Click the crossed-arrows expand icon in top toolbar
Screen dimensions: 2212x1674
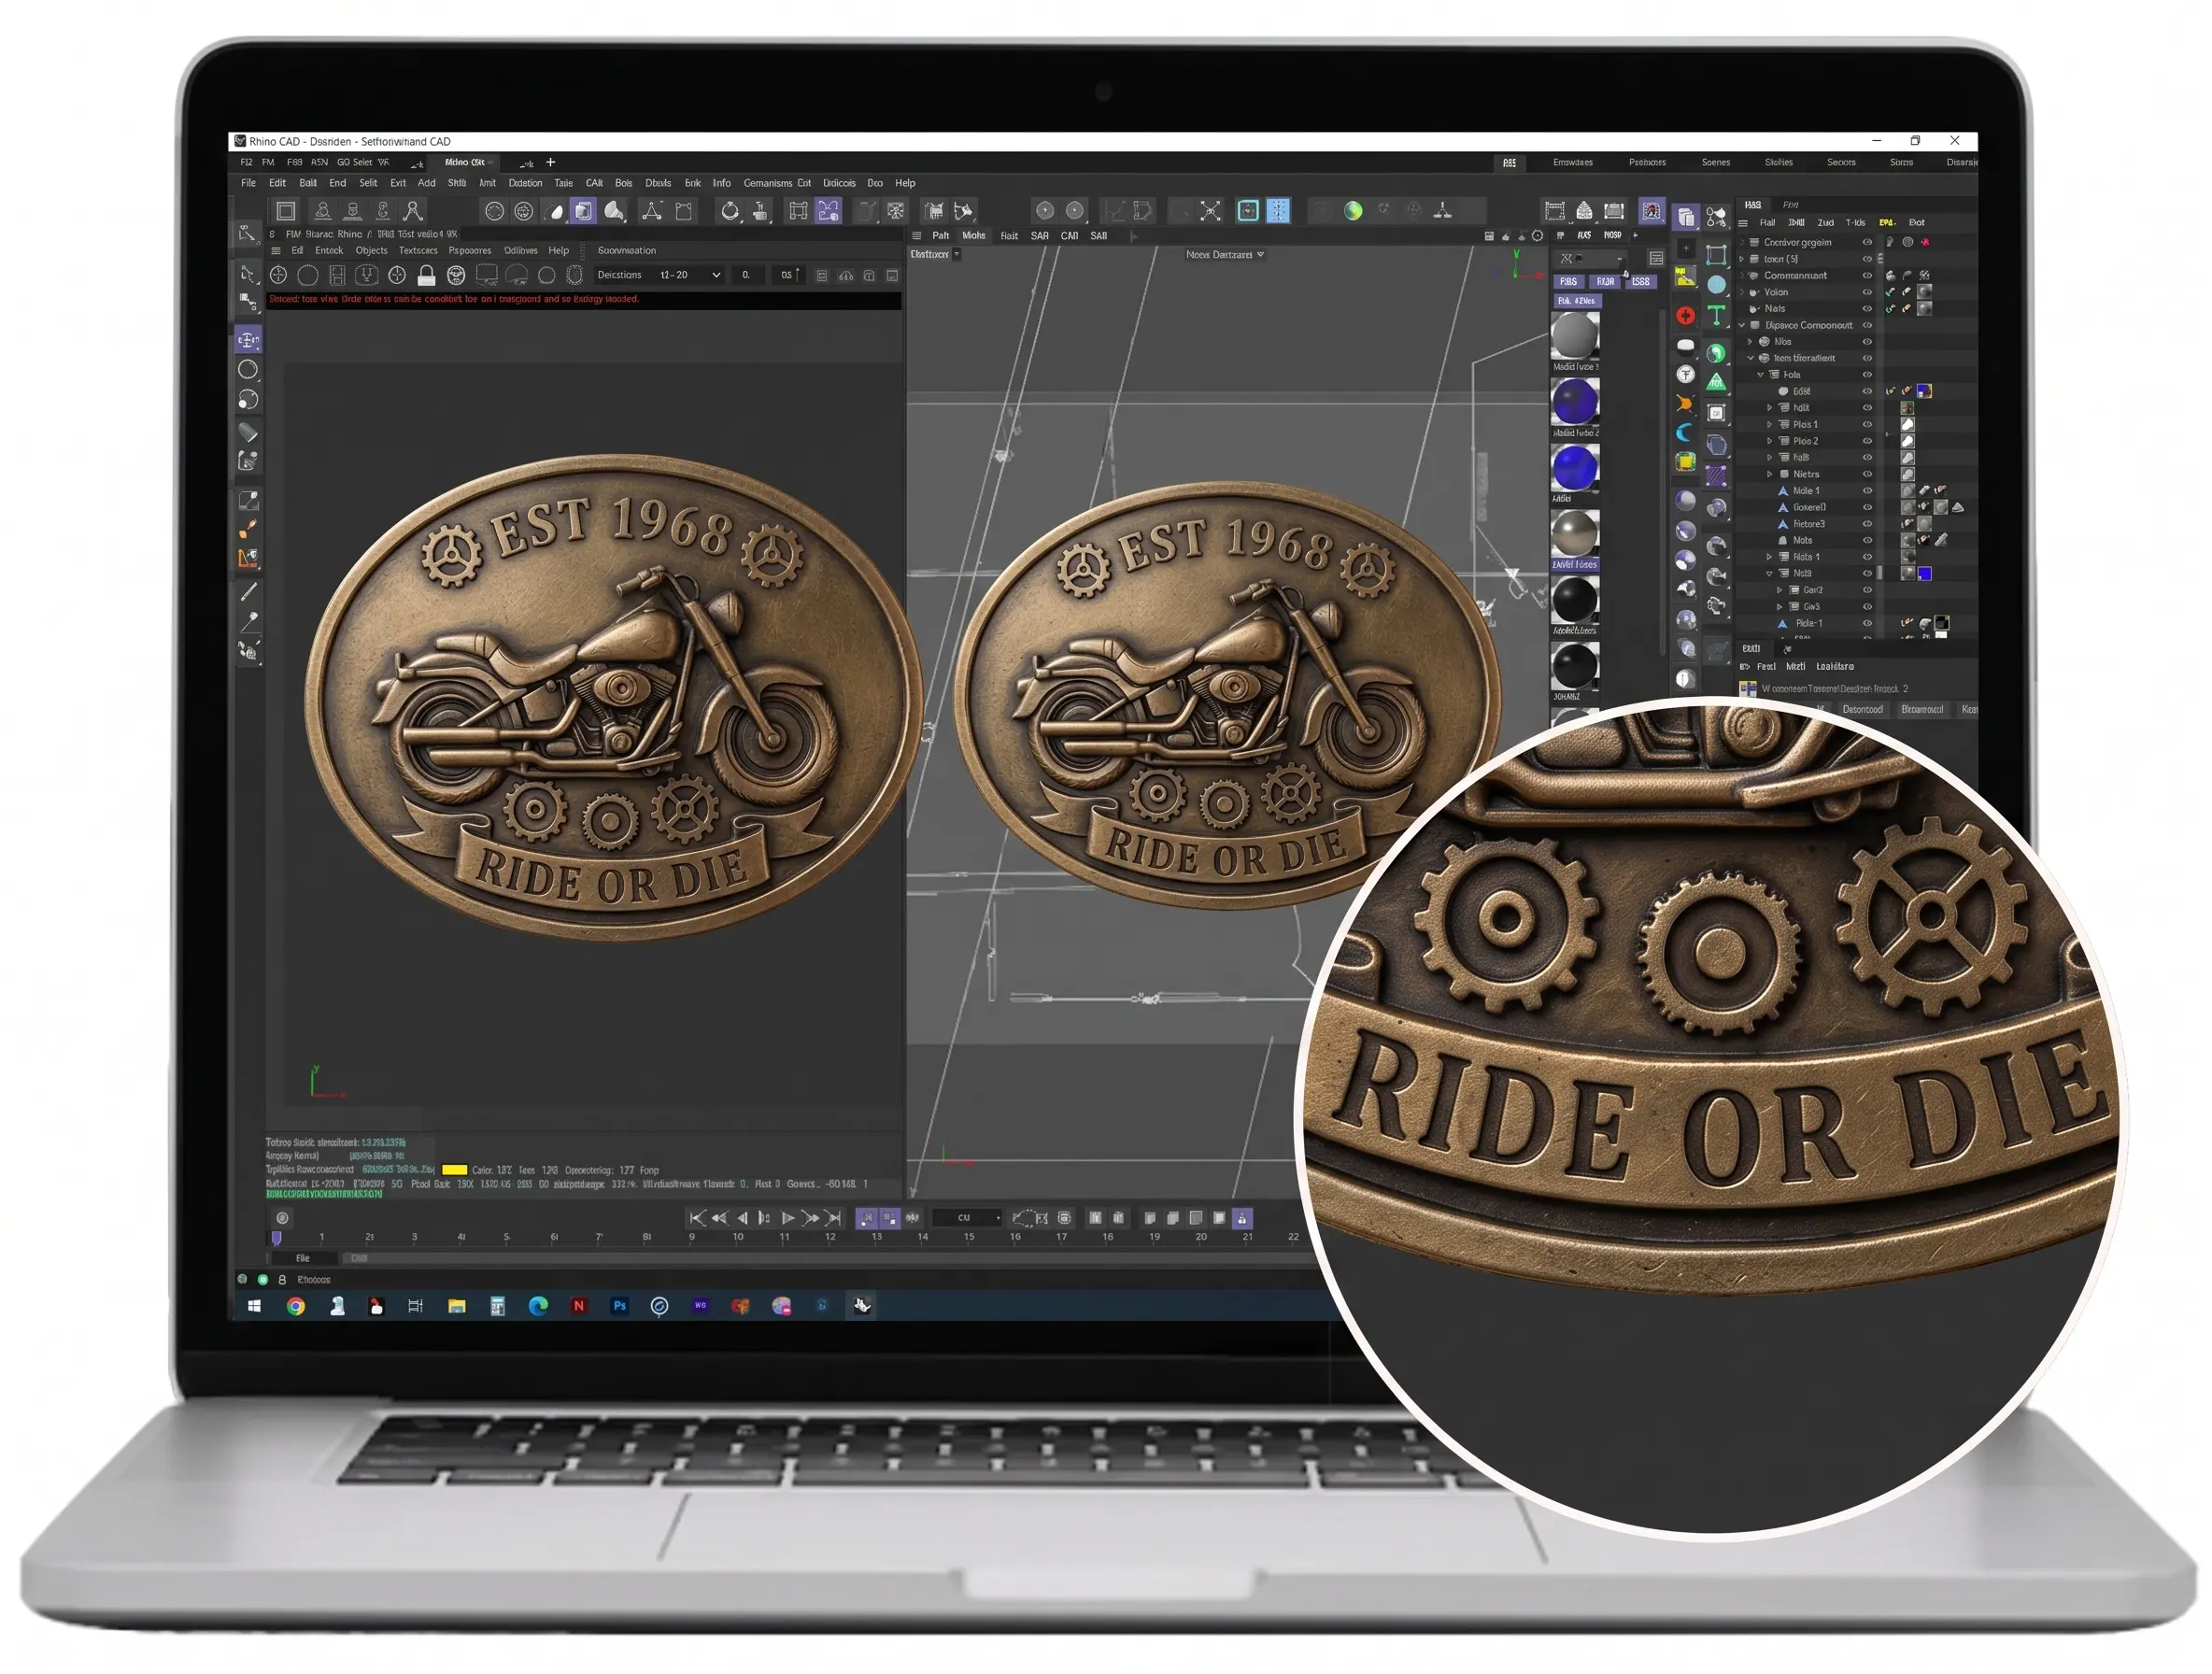(x=1210, y=210)
